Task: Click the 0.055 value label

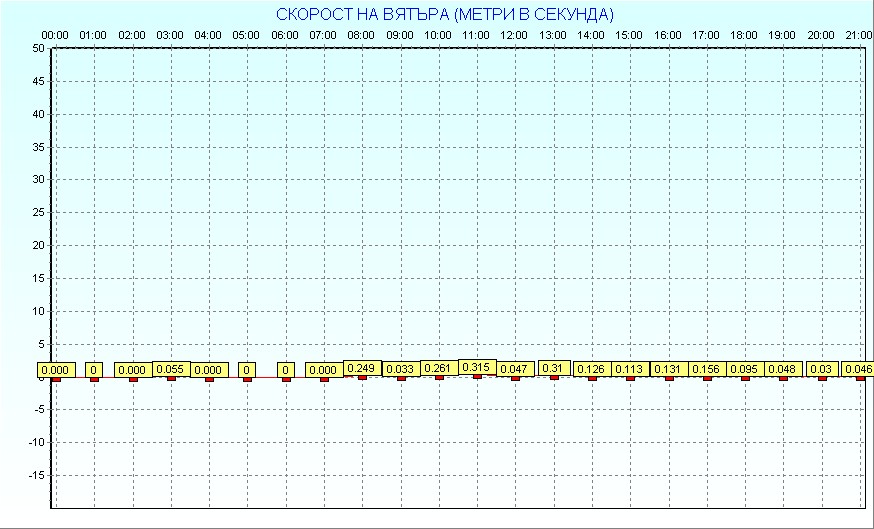Action: click(x=171, y=369)
